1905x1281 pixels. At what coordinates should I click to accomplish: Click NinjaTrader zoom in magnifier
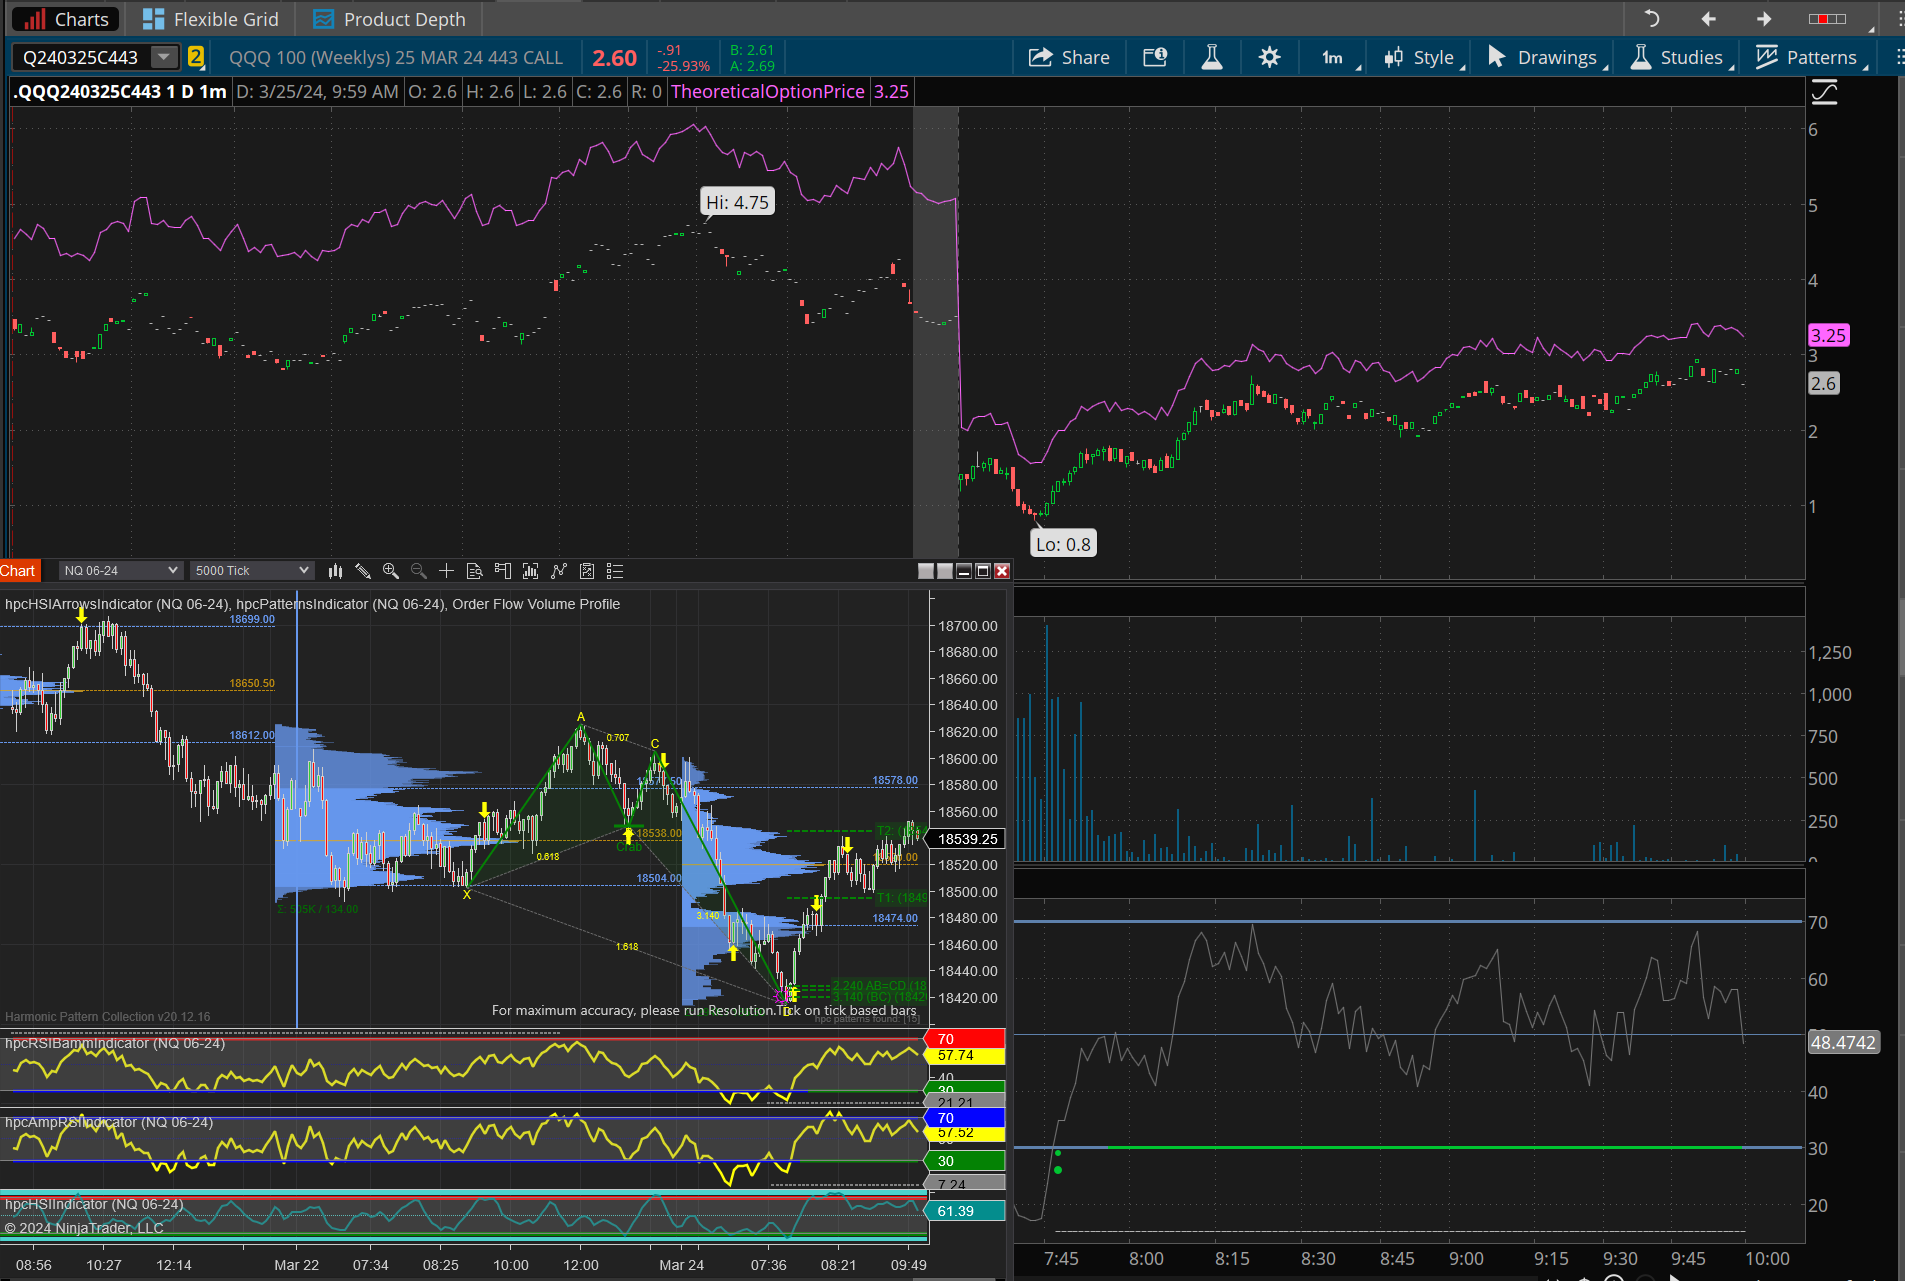coord(391,571)
